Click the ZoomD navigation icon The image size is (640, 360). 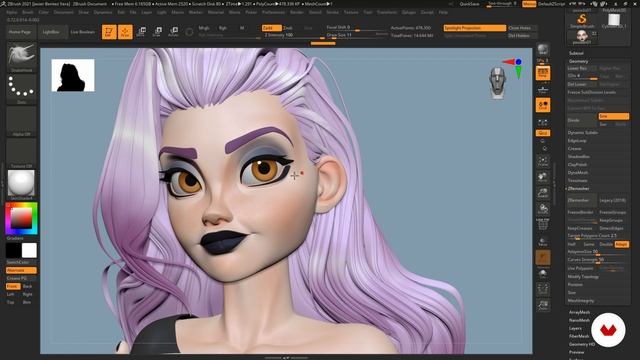[543, 193]
